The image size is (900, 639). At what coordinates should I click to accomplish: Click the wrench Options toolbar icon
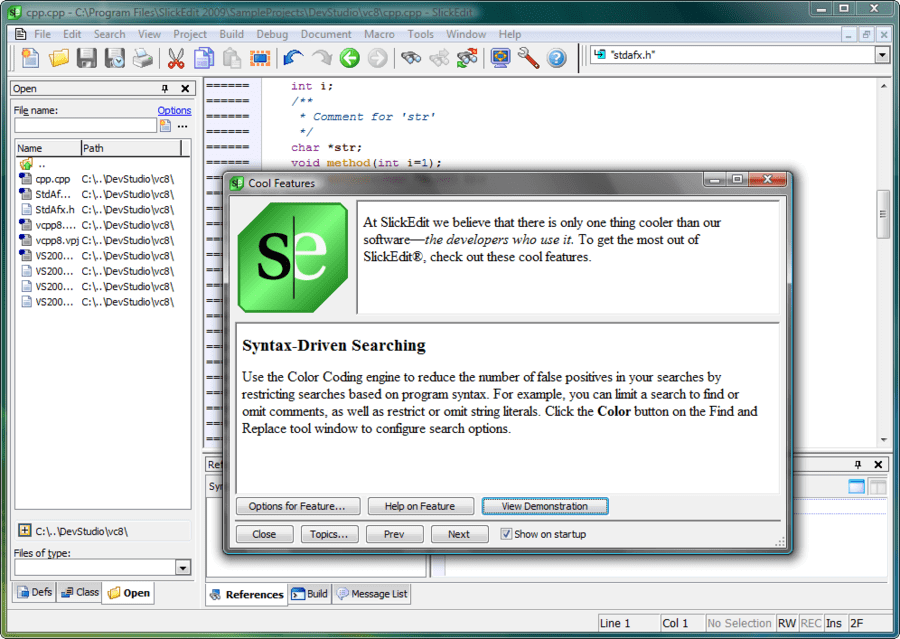(x=528, y=58)
